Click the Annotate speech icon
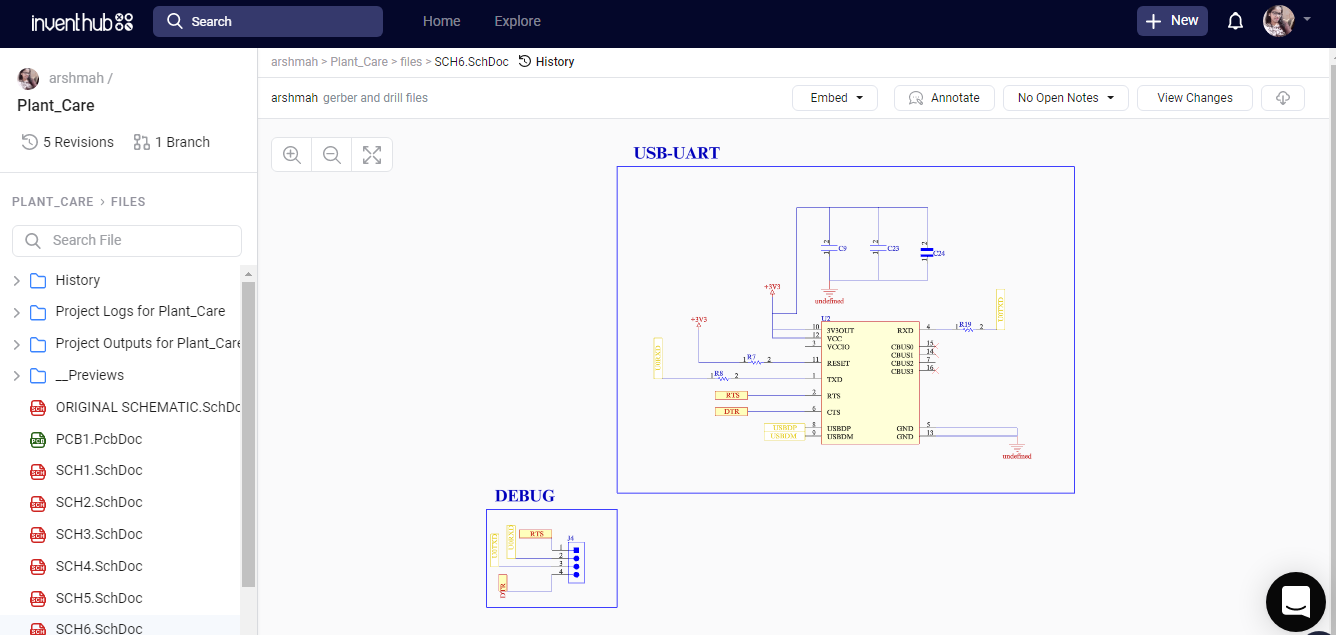This screenshot has width=1336, height=635. (915, 98)
